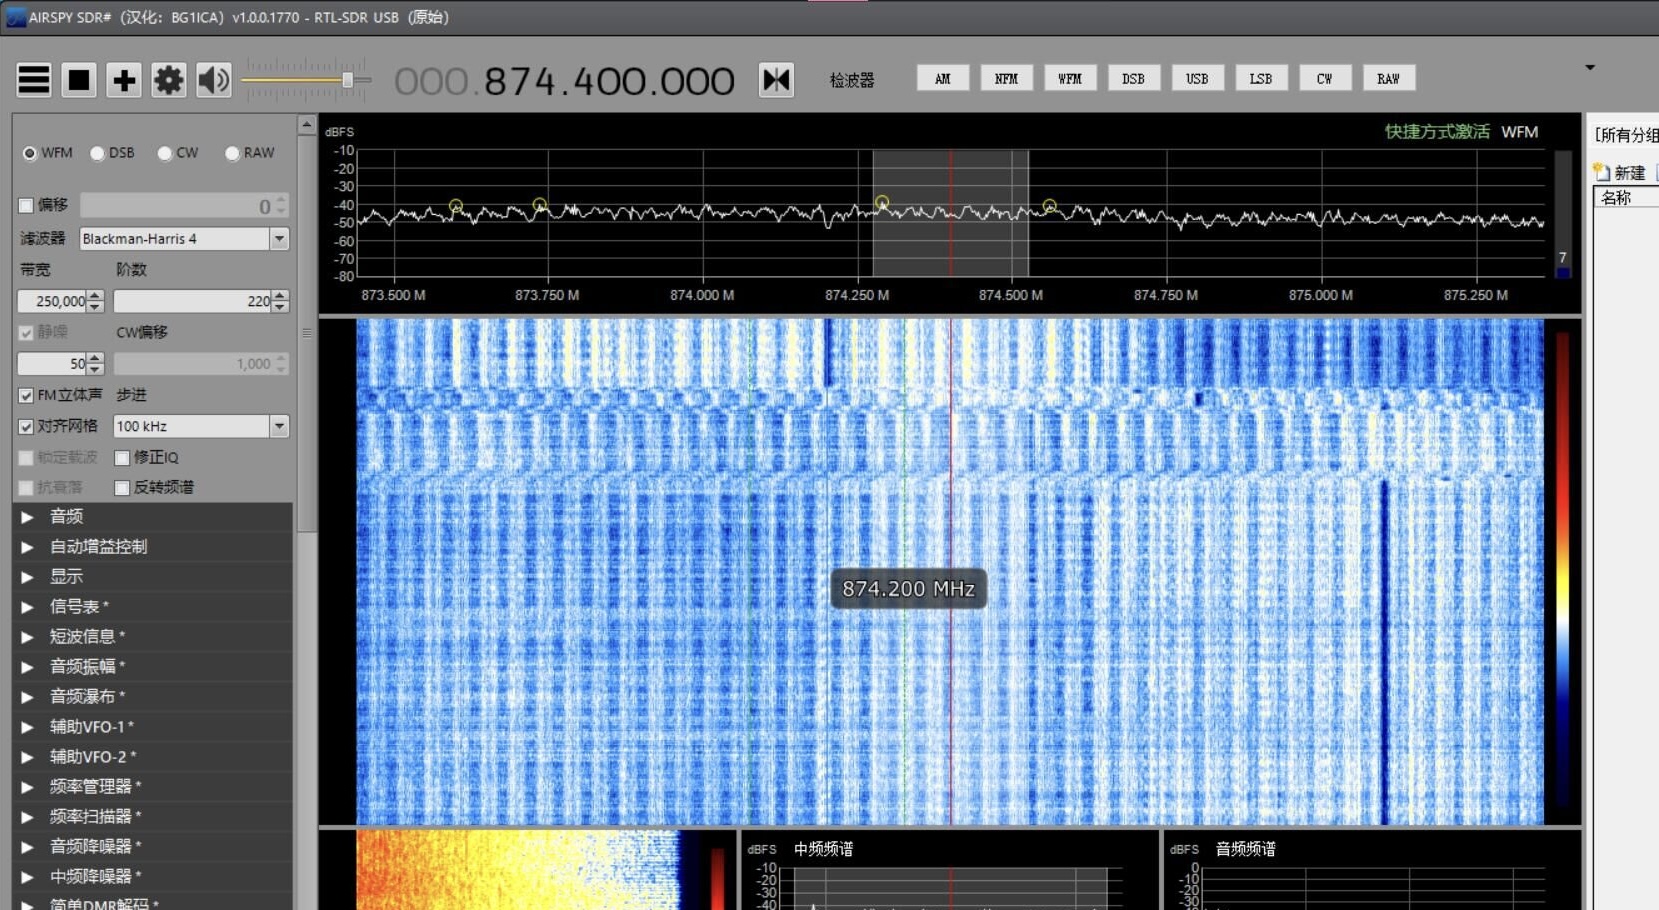Click the new (新建) icon in the right panel
This screenshot has width=1659, height=910.
(1602, 172)
